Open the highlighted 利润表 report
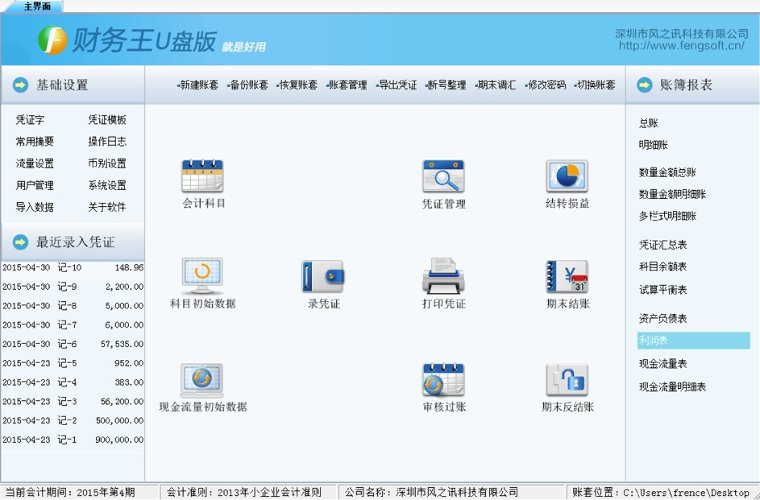 (694, 340)
